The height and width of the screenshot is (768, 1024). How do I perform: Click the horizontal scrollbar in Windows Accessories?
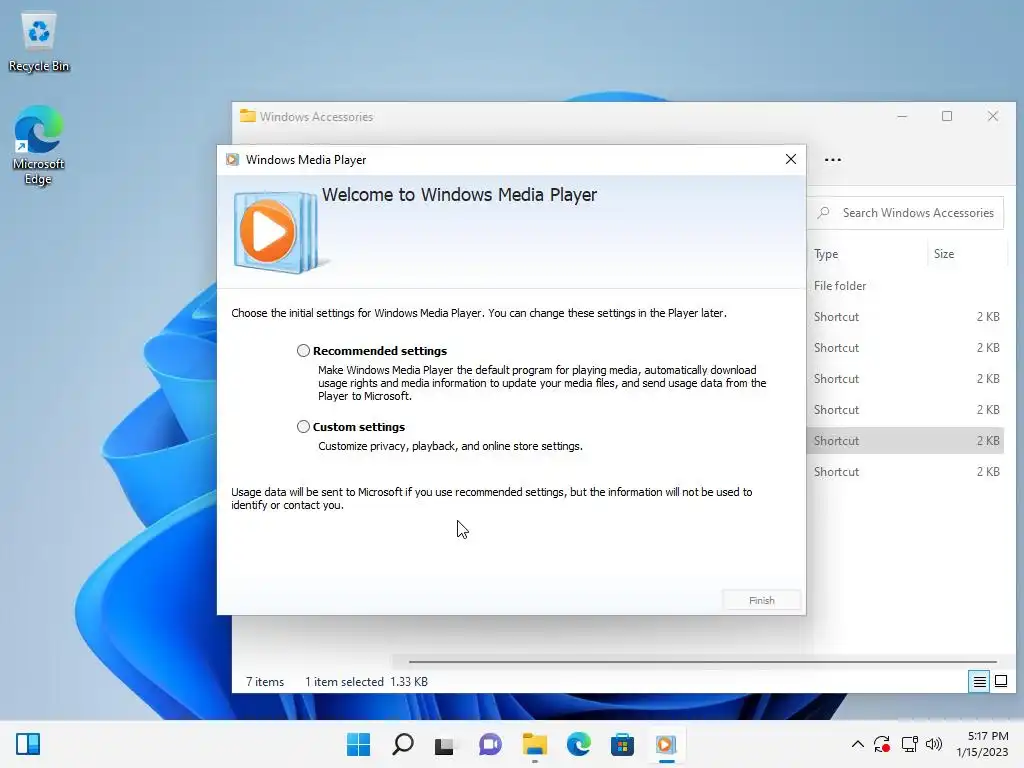(702, 662)
